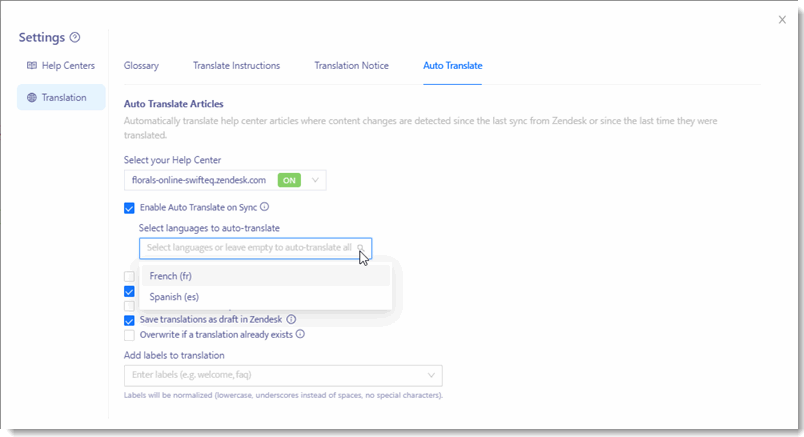Screen dimensions: 804x437
Task: Show info for Enable Auto Translate on Sync
Action: click(x=264, y=207)
